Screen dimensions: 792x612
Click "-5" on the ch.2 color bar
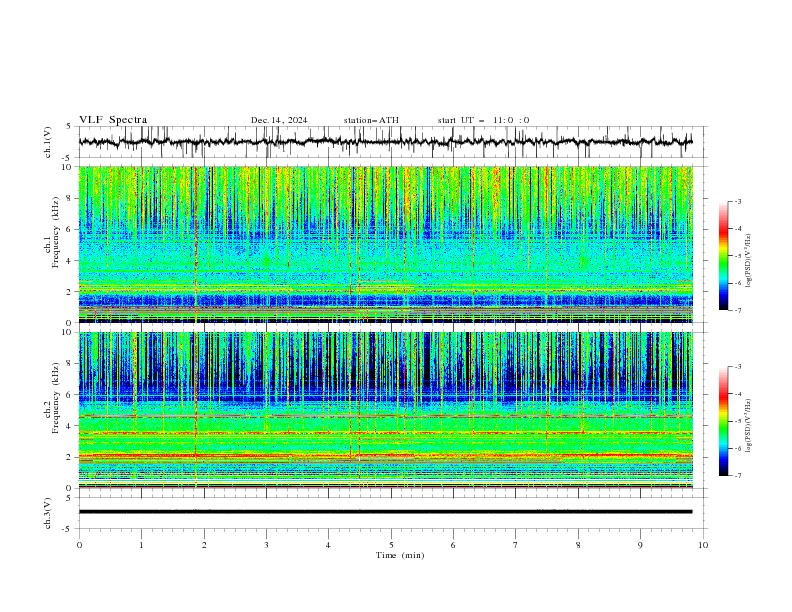[737, 421]
